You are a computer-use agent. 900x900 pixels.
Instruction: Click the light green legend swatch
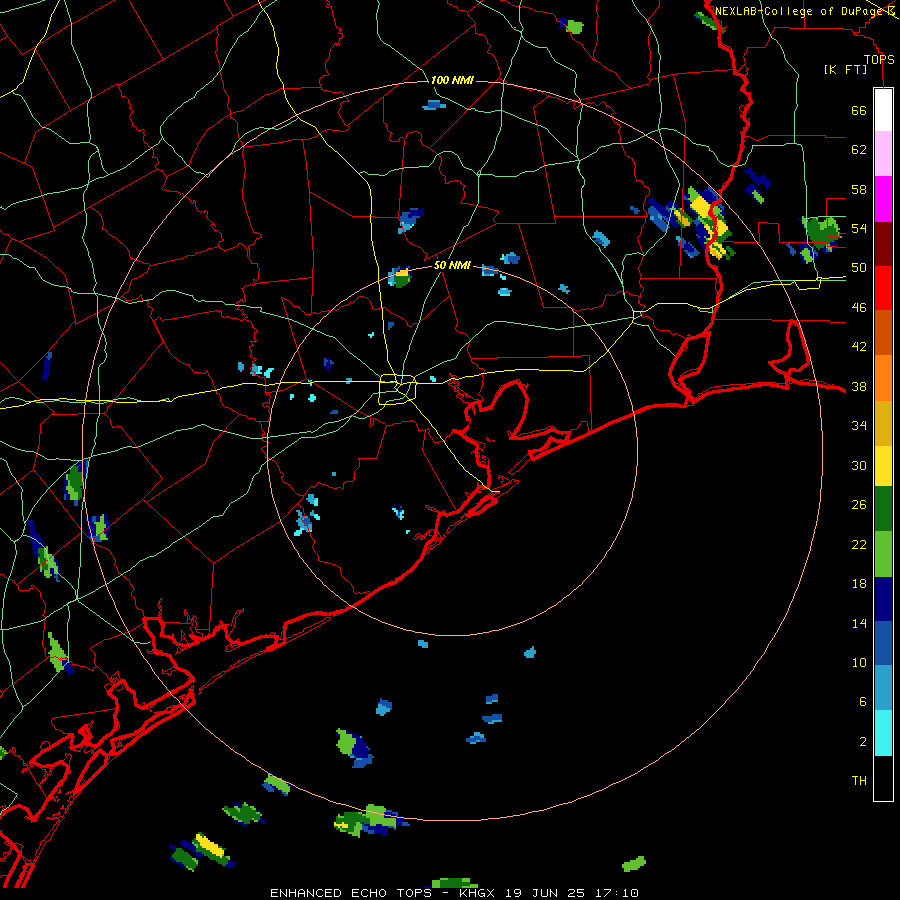(x=883, y=554)
